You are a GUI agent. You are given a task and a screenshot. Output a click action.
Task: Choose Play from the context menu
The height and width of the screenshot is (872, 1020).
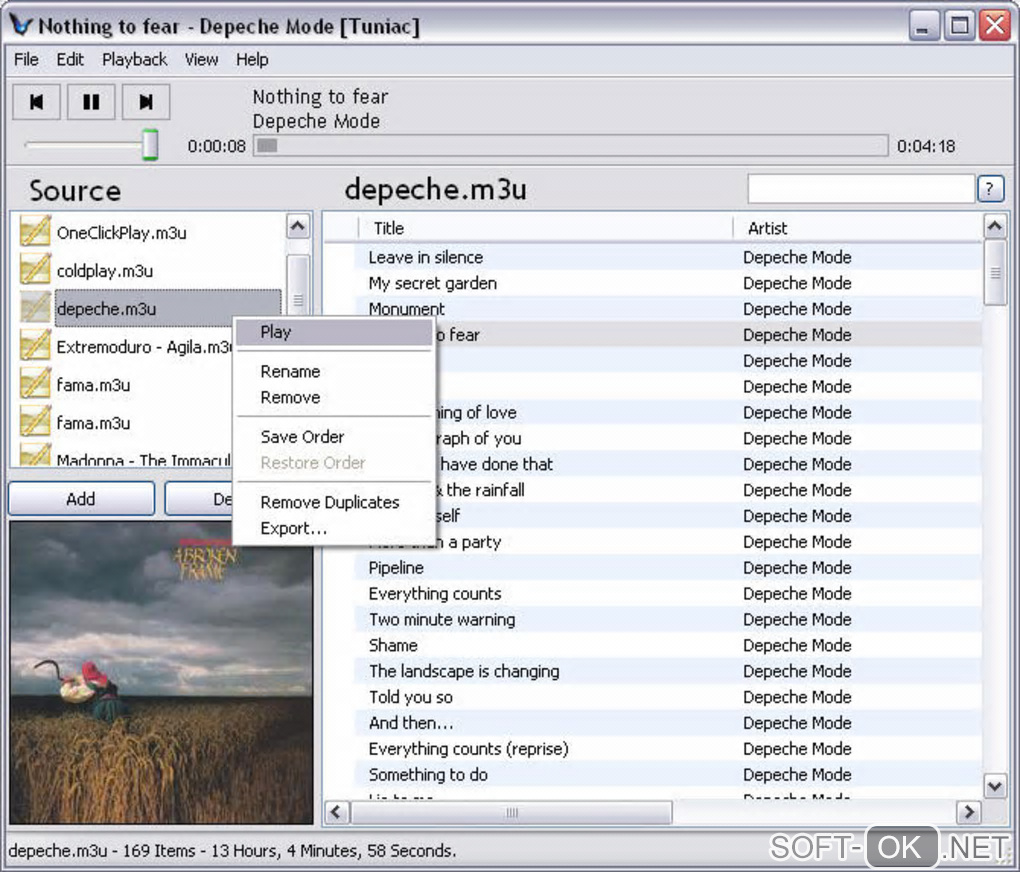click(334, 333)
